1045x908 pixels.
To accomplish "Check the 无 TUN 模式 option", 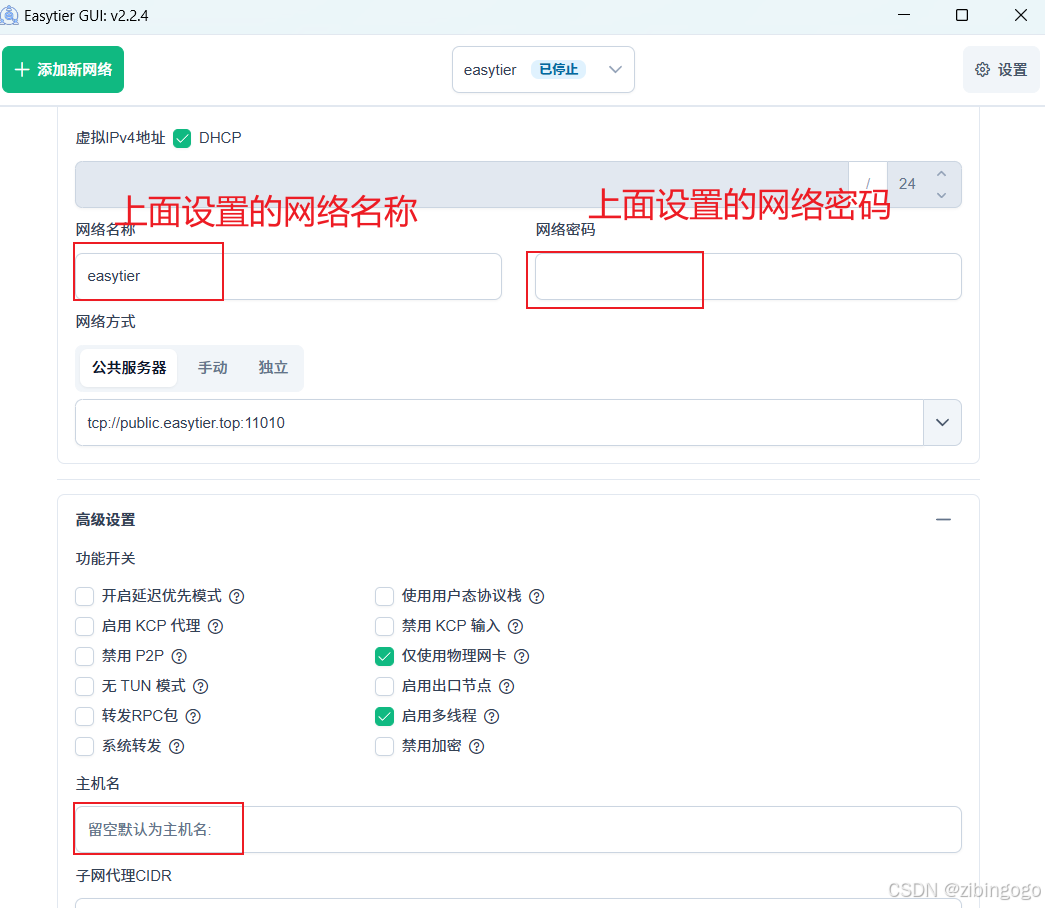I will [x=85, y=686].
